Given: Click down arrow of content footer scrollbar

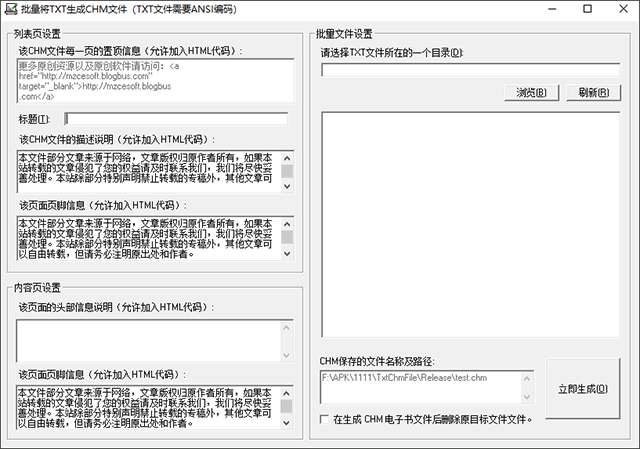Looking at the screenshot, I should tap(287, 423).
